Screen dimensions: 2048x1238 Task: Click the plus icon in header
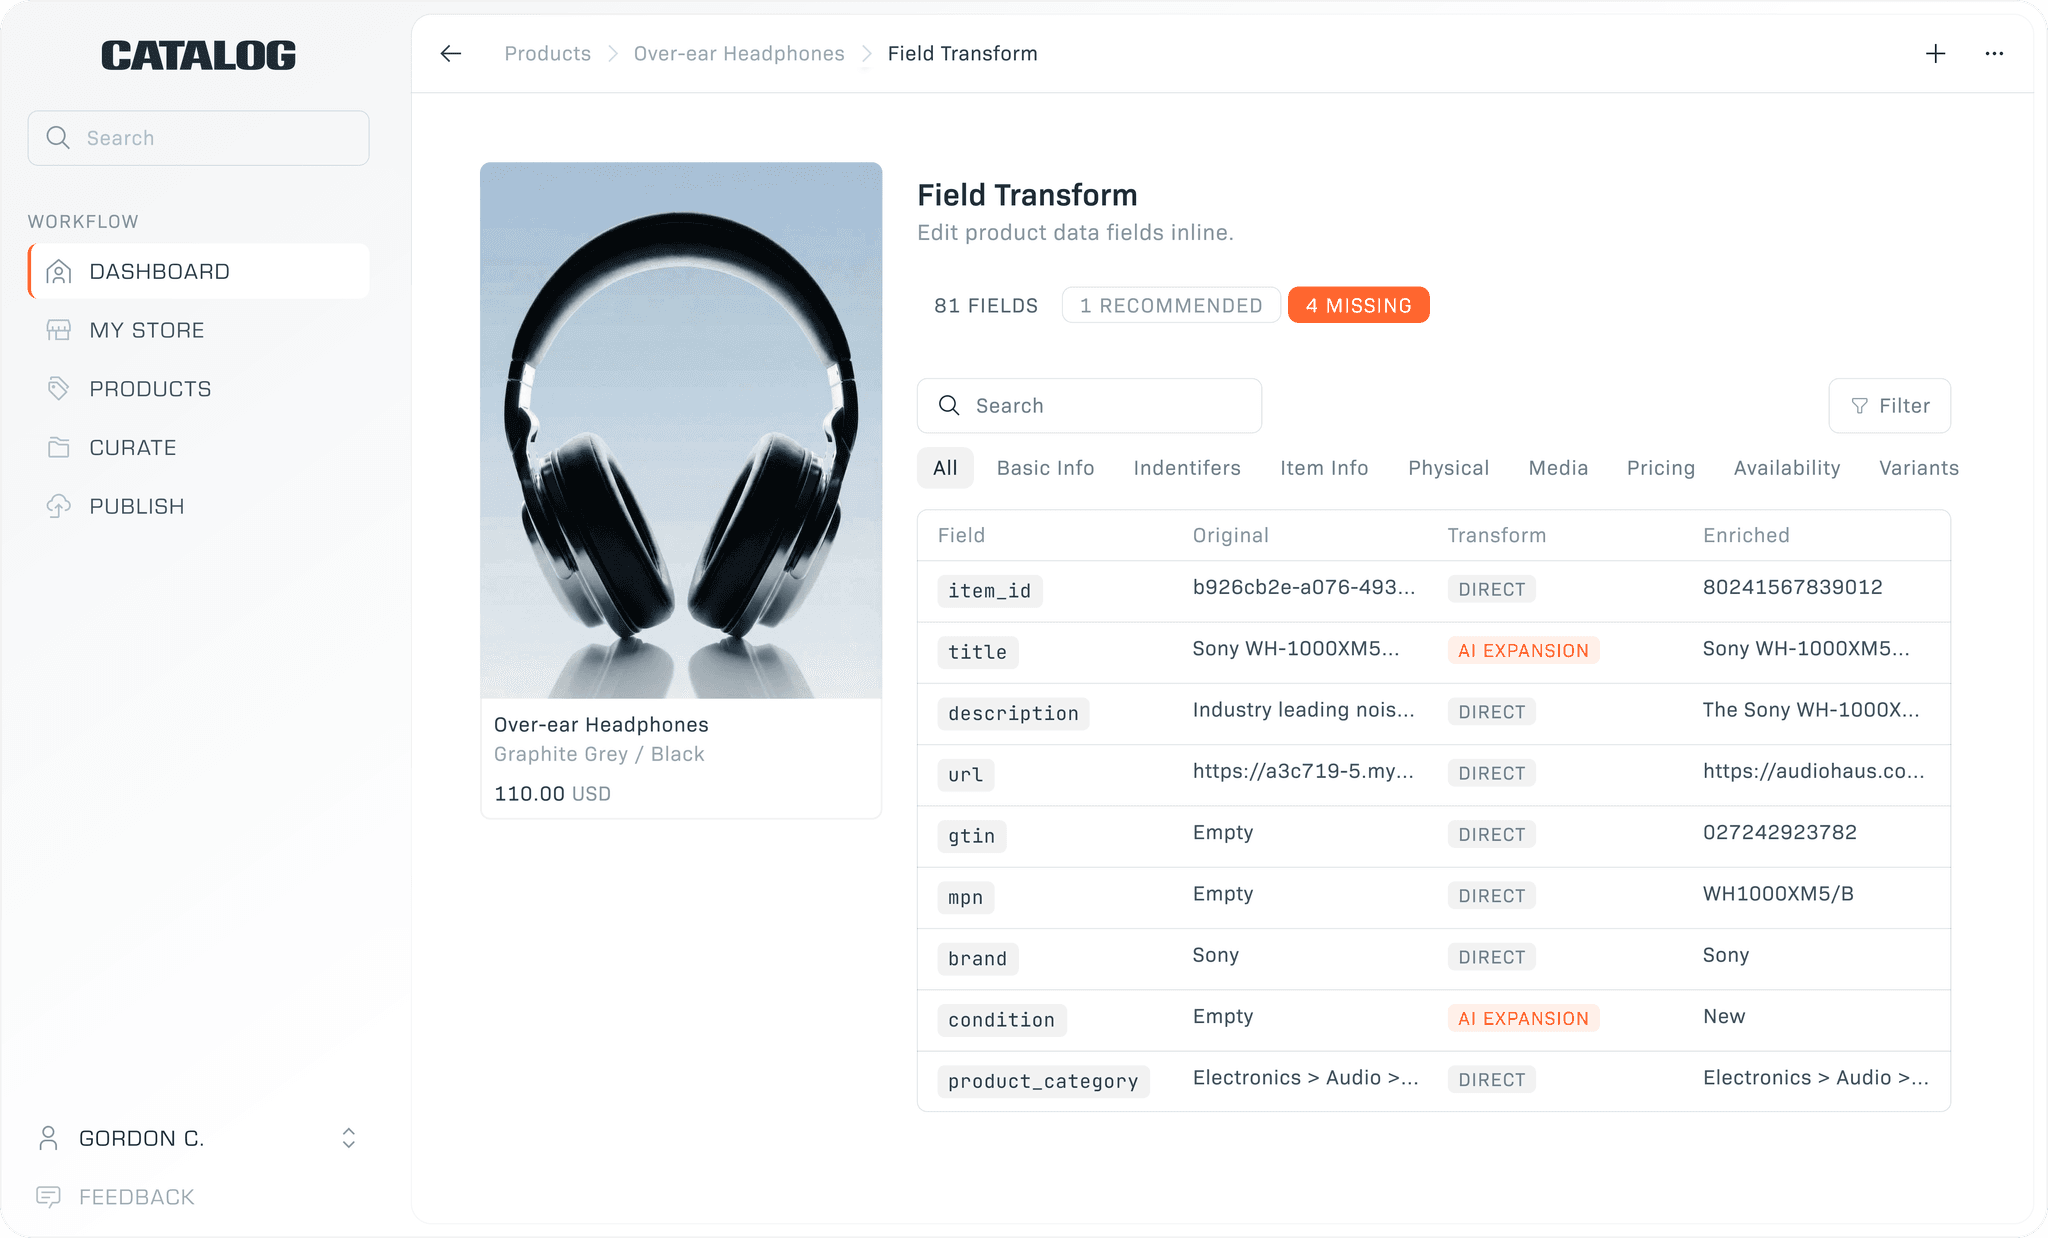(x=1935, y=54)
